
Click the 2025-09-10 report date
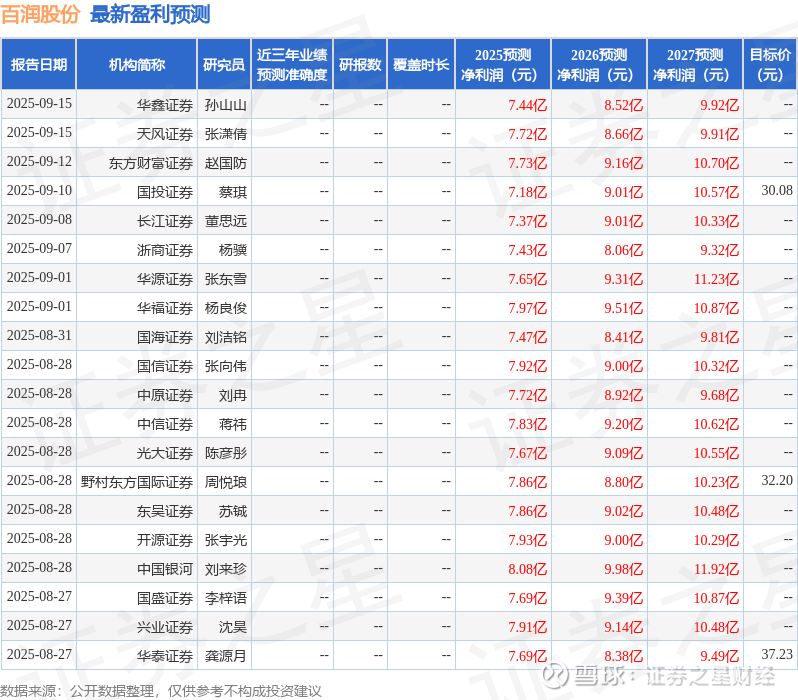[39, 190]
